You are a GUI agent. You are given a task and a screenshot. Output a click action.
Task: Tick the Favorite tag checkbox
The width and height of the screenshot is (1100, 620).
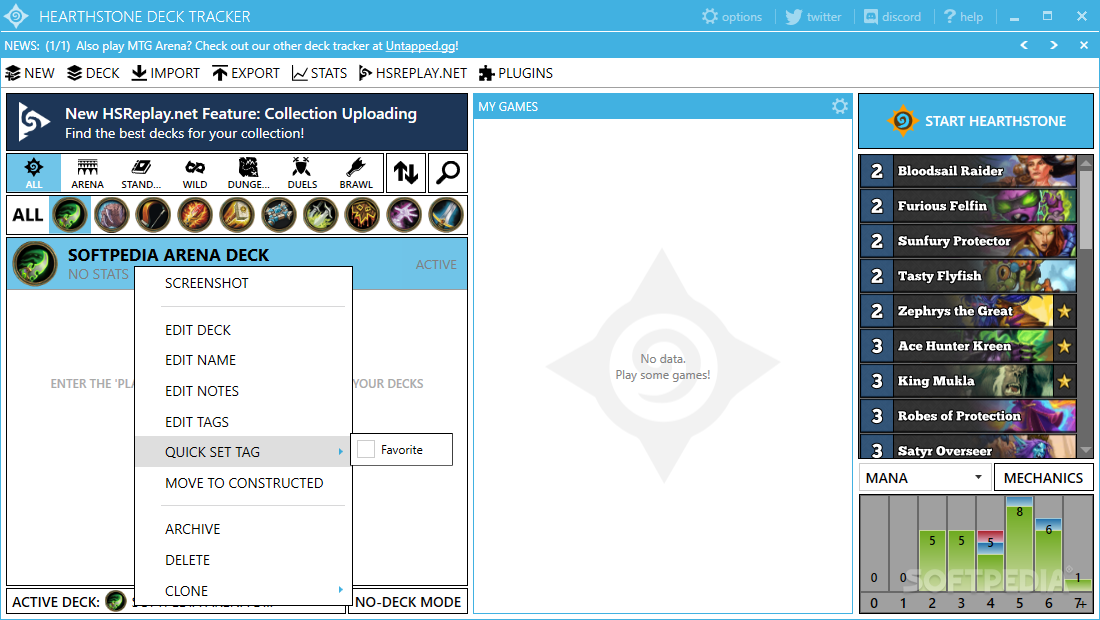[x=365, y=449]
